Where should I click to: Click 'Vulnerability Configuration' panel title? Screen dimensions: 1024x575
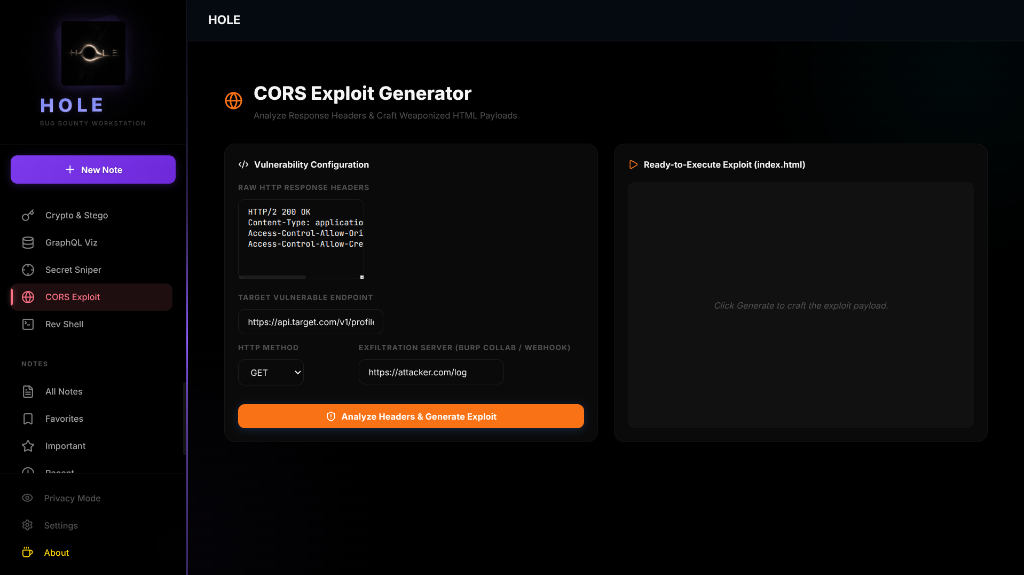(312, 165)
